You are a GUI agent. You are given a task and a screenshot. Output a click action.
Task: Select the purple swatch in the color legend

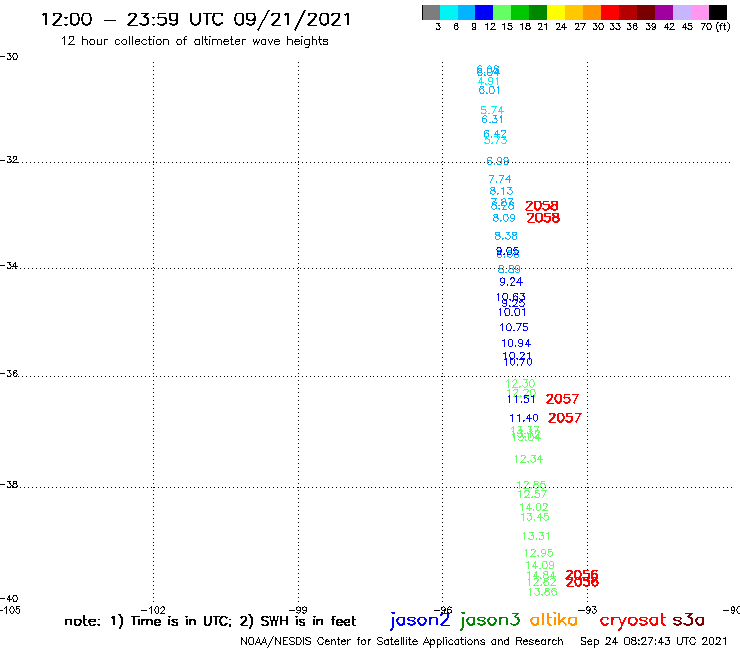(664, 12)
